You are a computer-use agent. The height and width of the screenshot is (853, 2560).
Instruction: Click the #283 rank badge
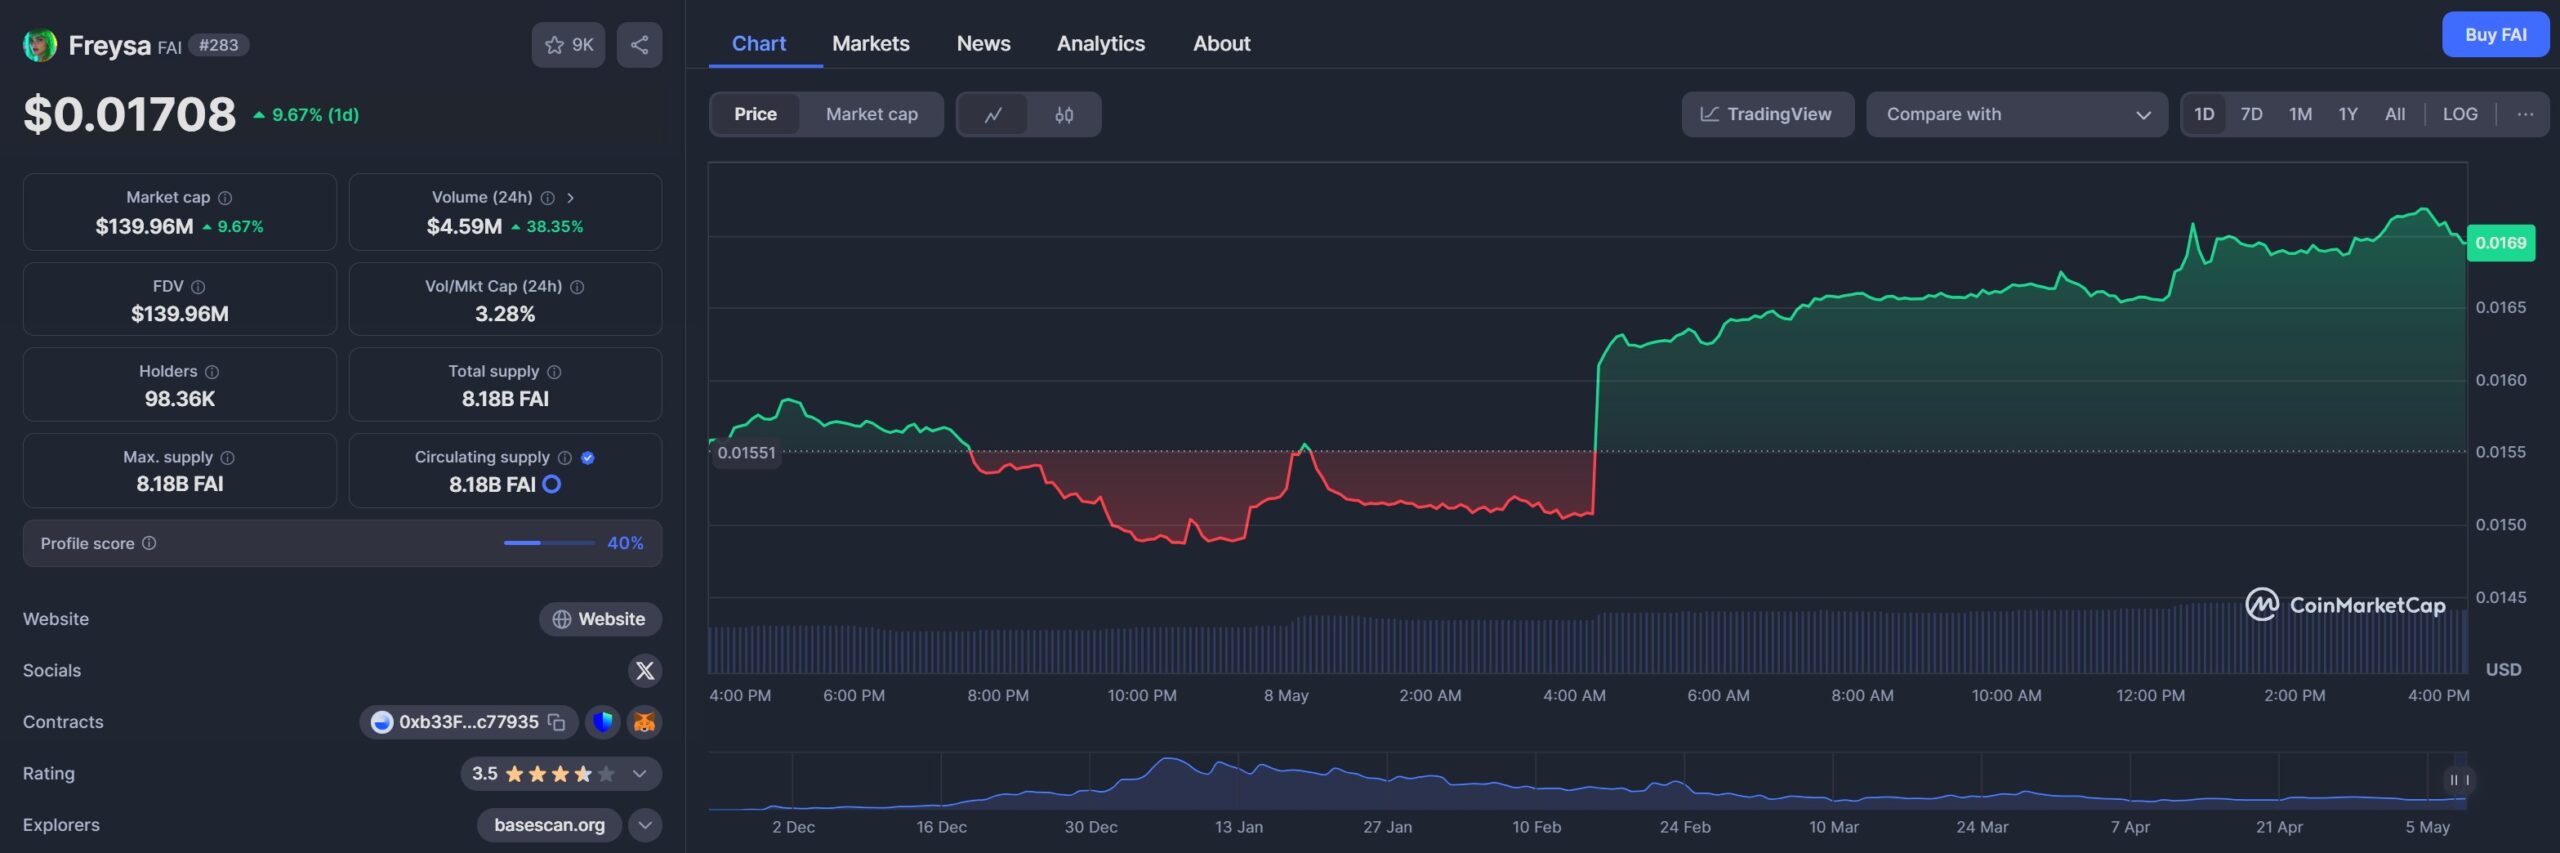tap(218, 45)
